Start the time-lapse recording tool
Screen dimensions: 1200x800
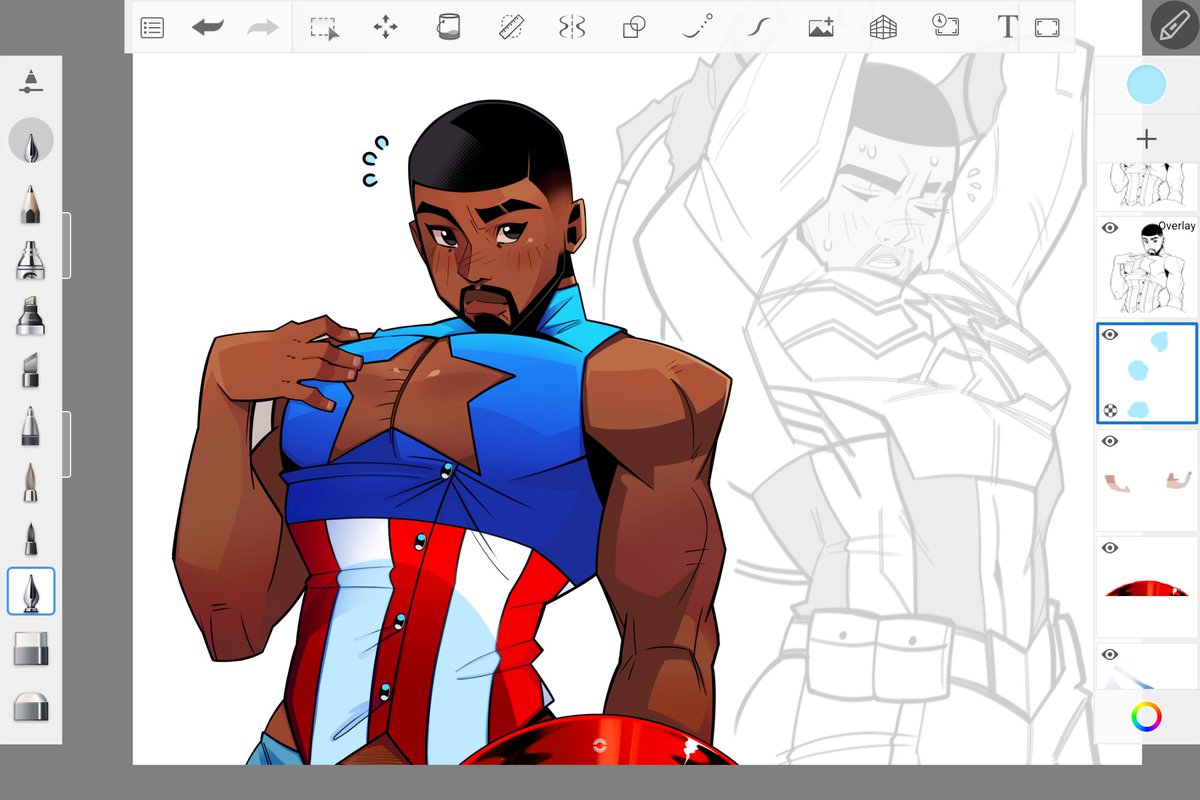pos(944,27)
